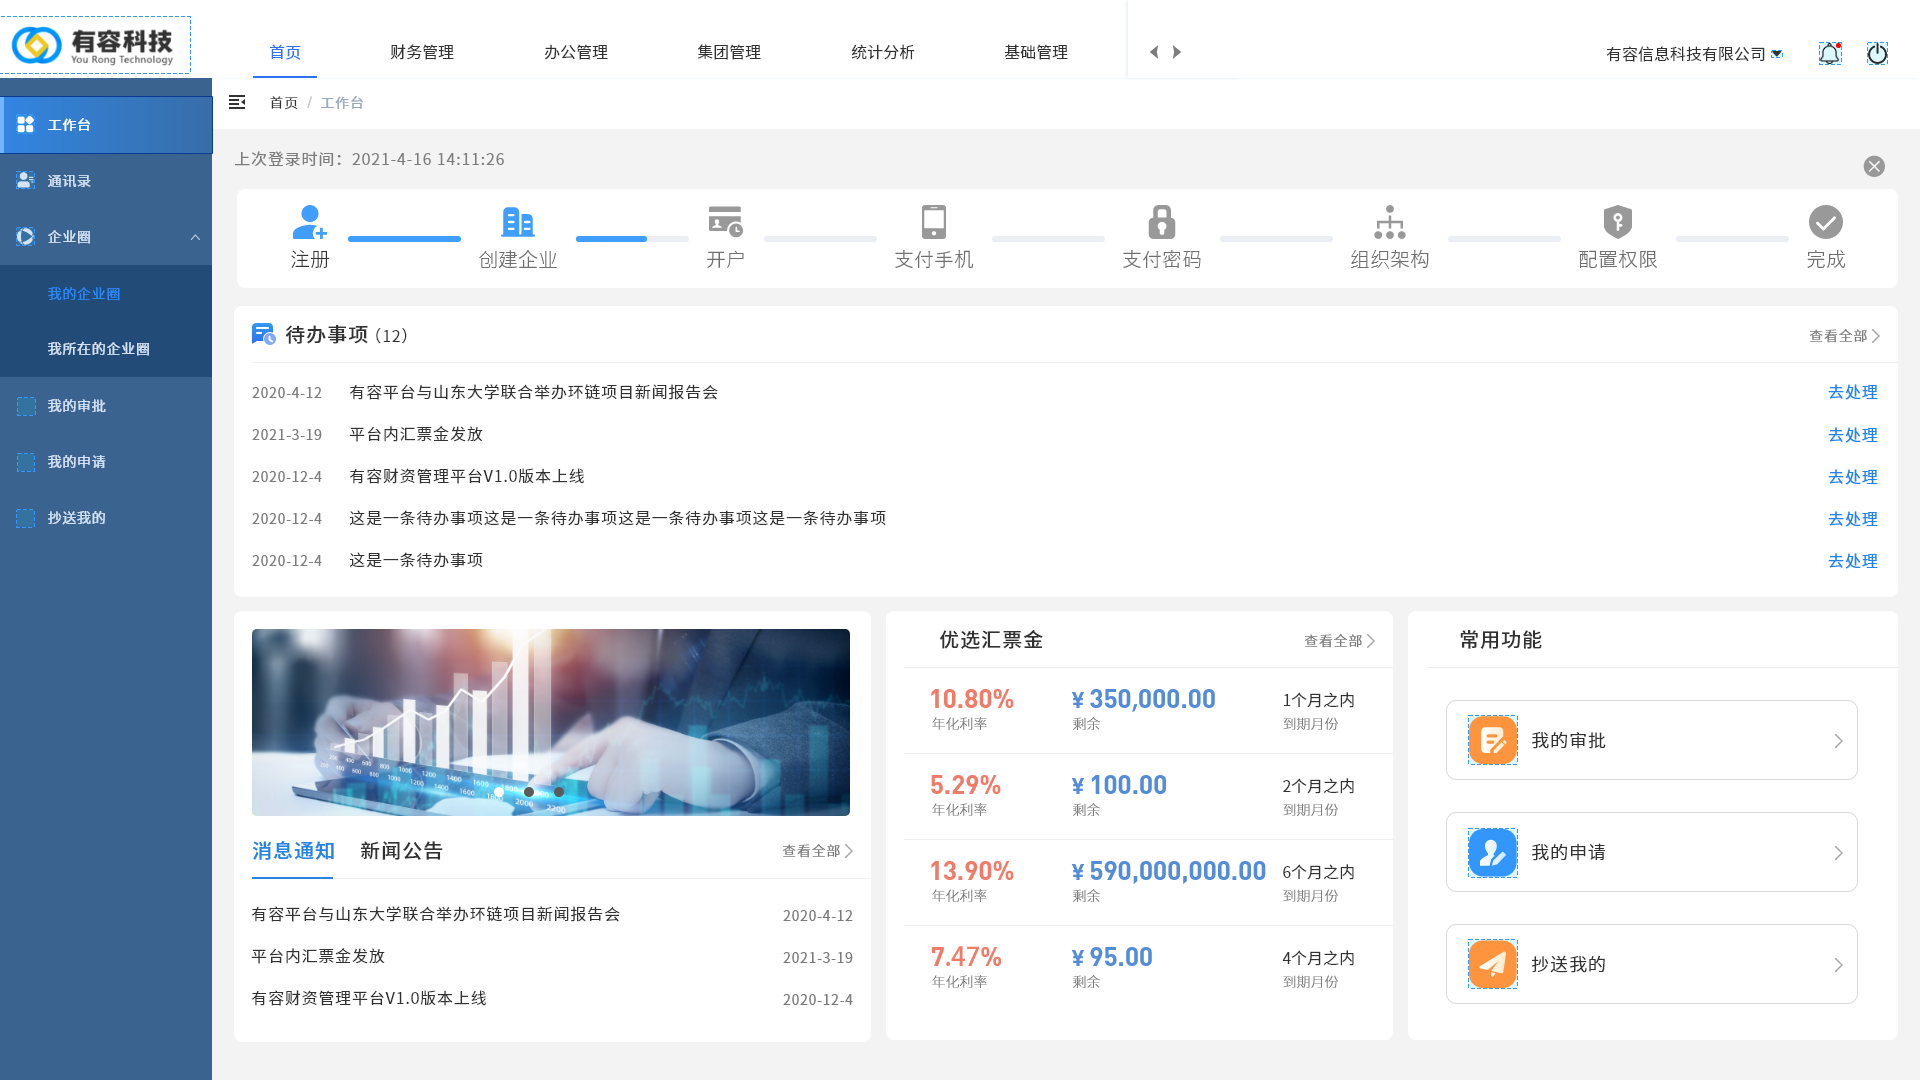This screenshot has width=1920, height=1080.
Task: Click 去处理 for last 这是一条待办事项
Action: 1853,561
